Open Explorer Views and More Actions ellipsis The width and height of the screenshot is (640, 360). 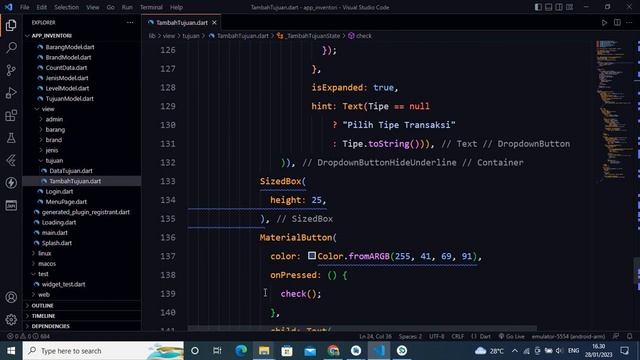click(130, 23)
